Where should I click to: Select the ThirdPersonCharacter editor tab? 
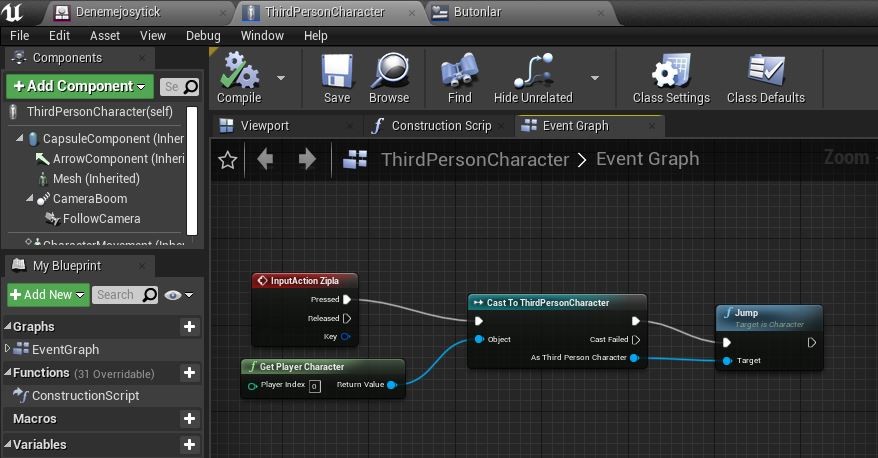[324, 12]
